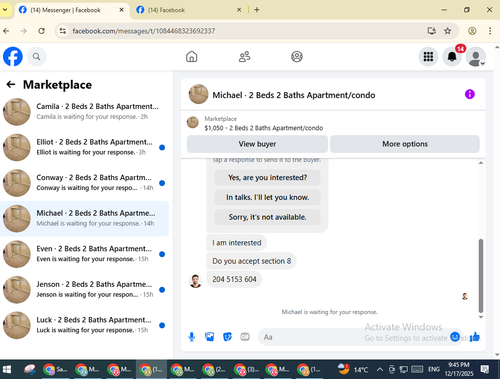Open the Menu grid icon
The height and width of the screenshot is (379, 500).
[x=428, y=57]
